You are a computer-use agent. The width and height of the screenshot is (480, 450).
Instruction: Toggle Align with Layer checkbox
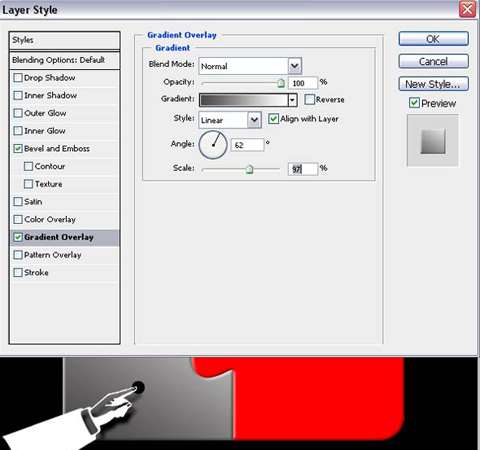pos(273,119)
